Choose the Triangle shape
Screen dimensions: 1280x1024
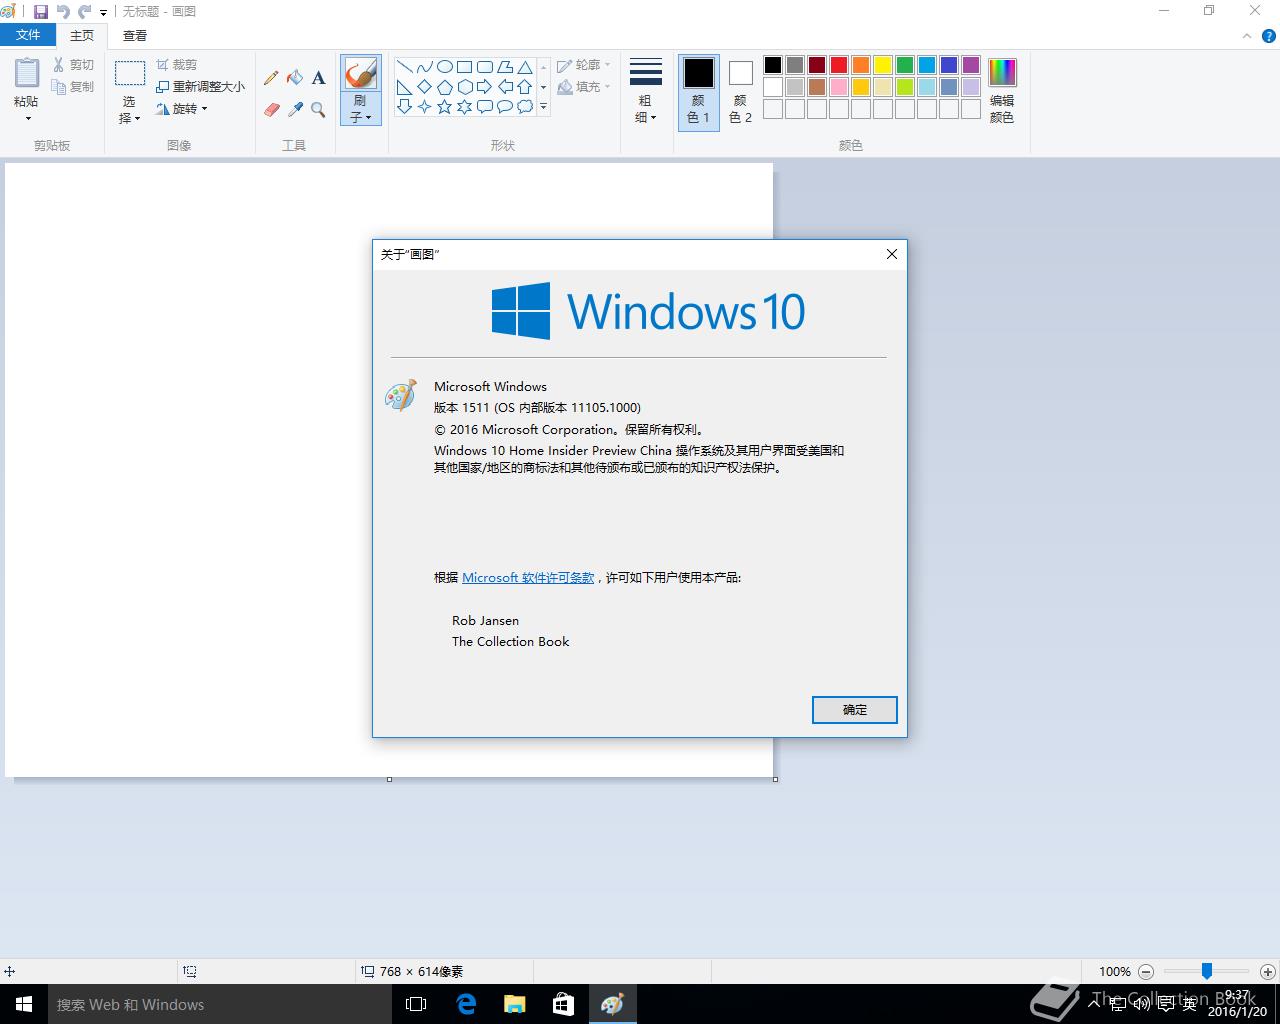(x=525, y=67)
